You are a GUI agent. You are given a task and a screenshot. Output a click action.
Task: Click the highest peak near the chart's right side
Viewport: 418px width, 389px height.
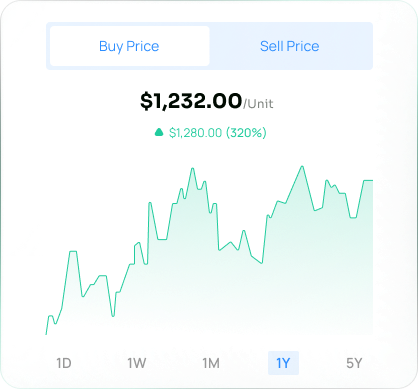302,166
